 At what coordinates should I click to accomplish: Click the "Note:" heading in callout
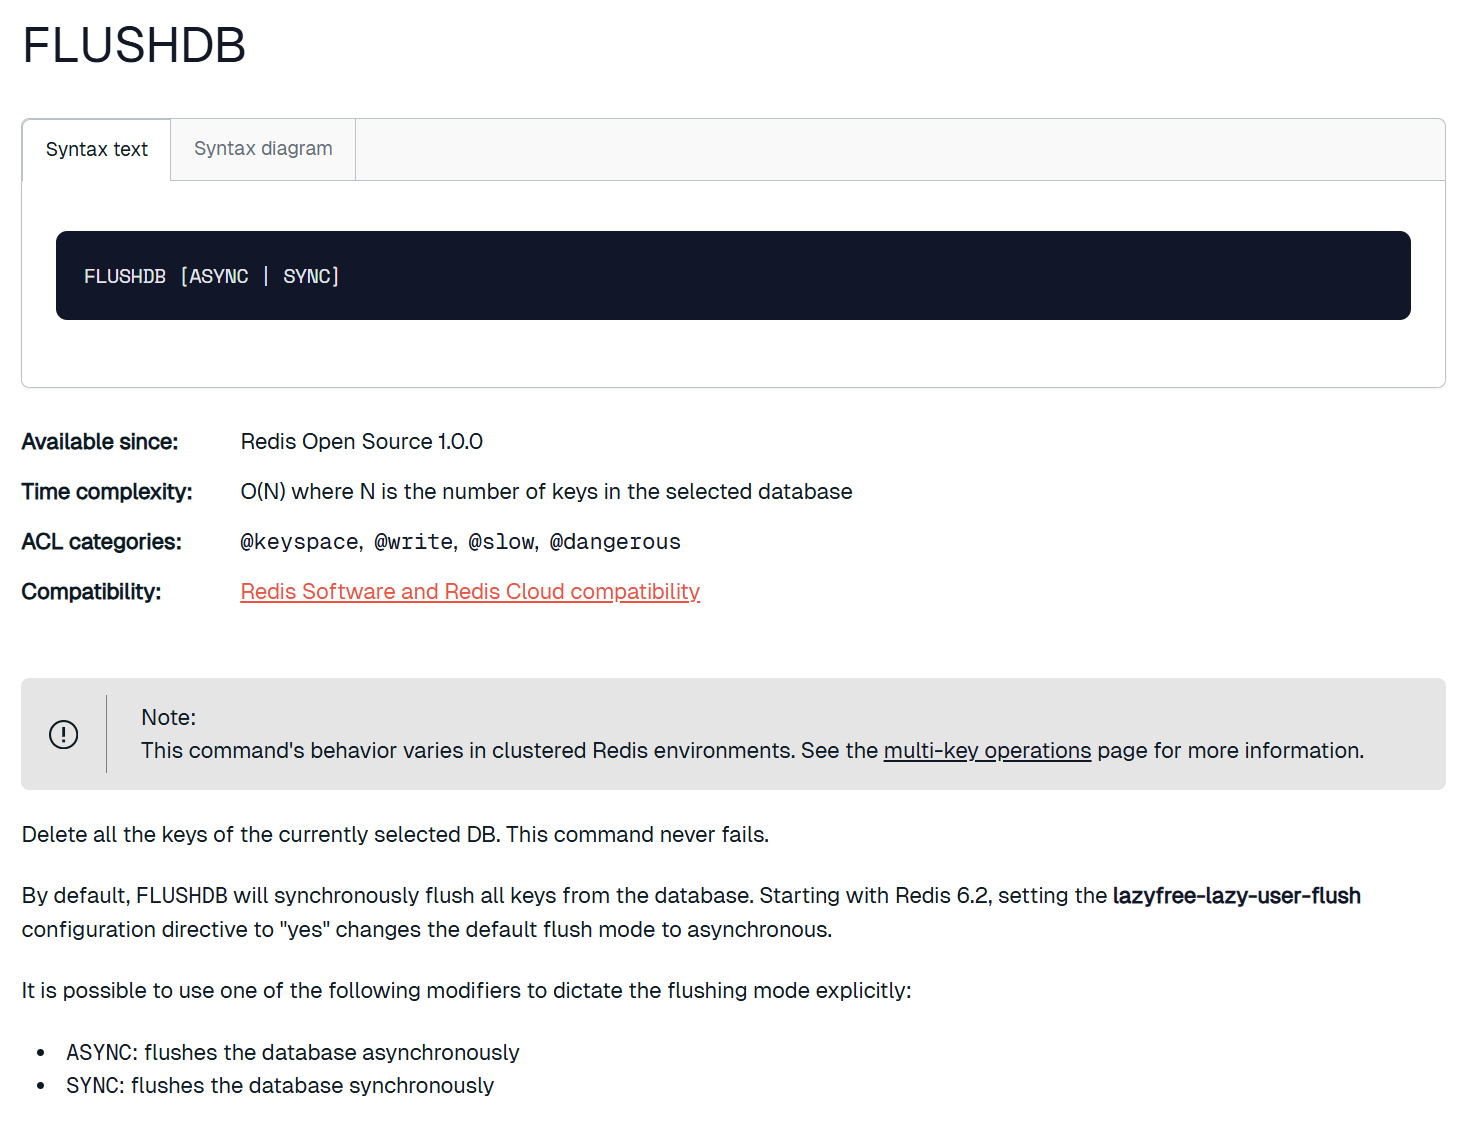click(x=169, y=718)
